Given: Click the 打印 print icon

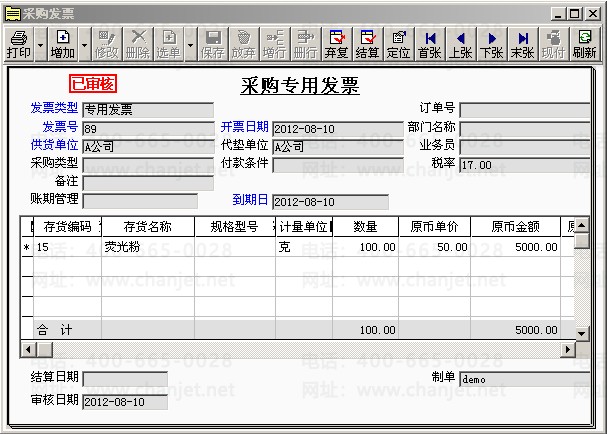Looking at the screenshot, I should (x=18, y=44).
